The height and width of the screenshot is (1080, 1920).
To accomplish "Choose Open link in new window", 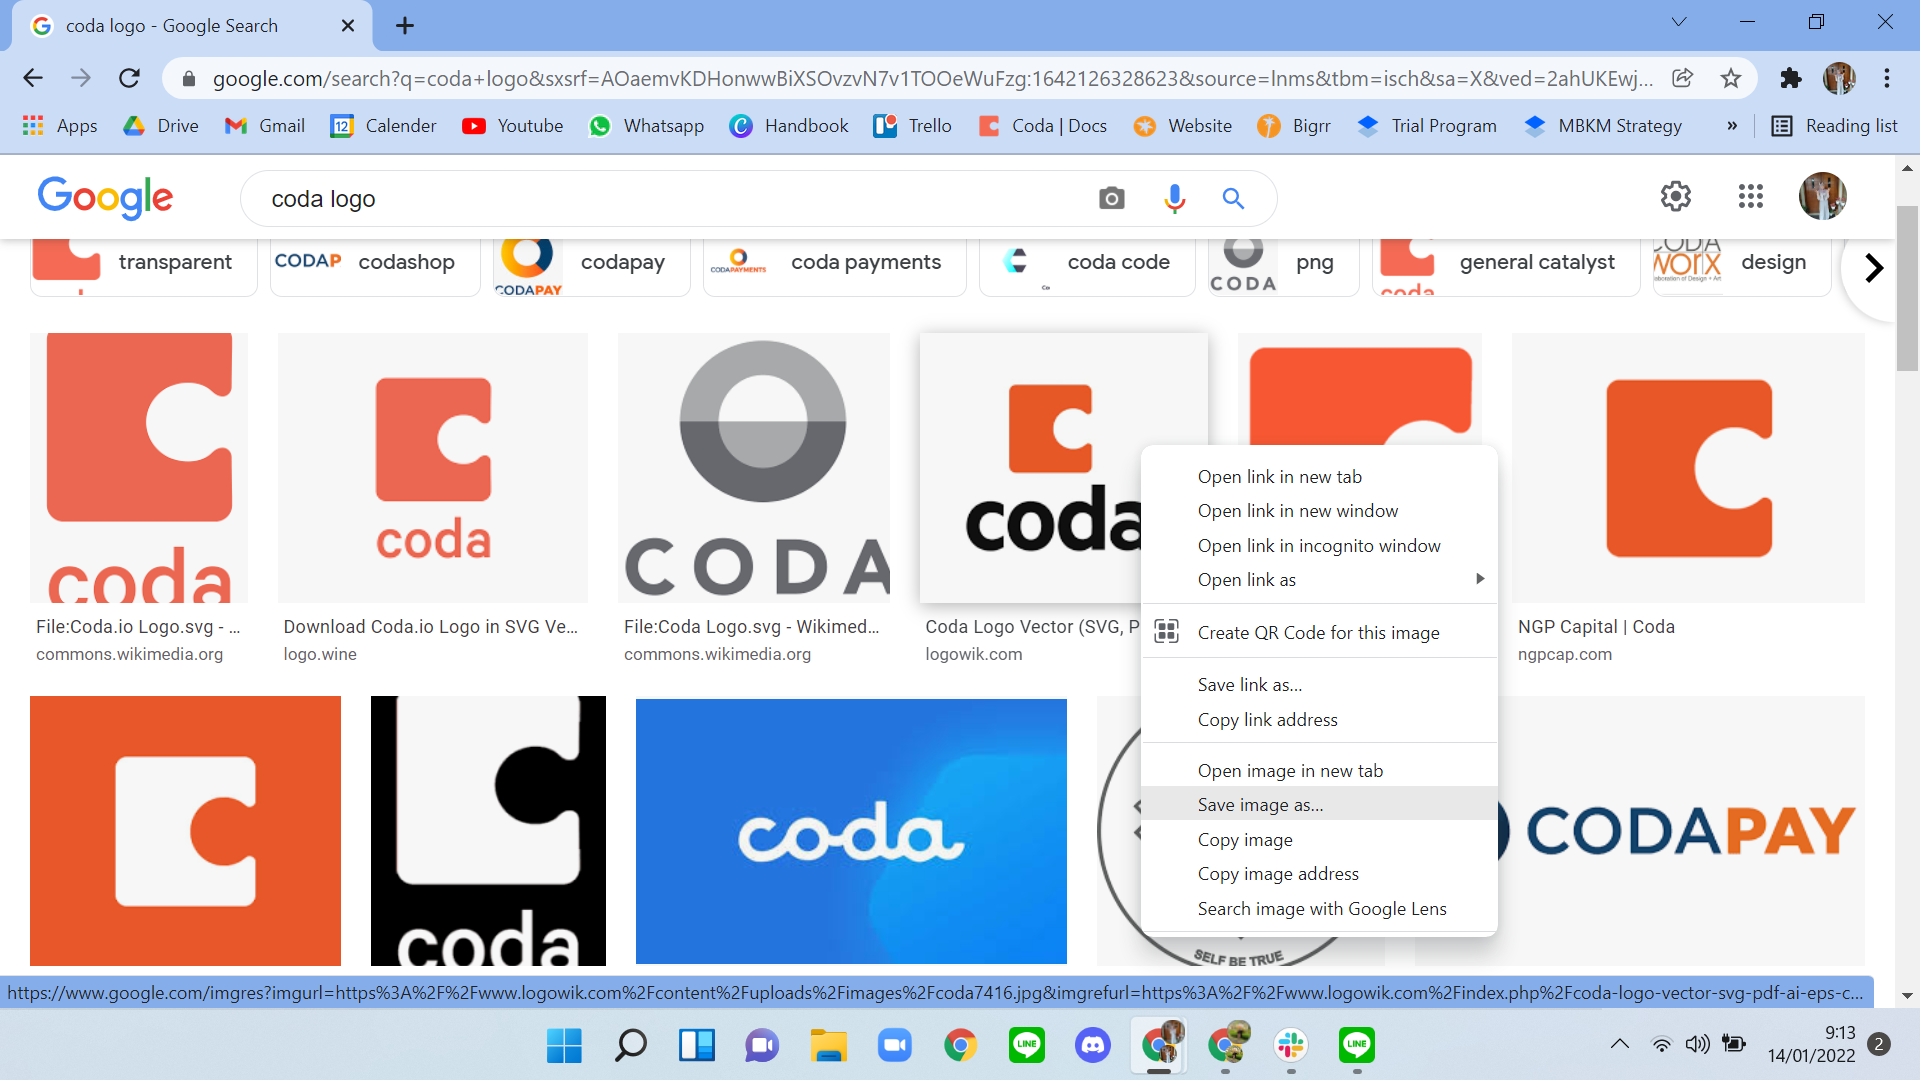I will [1319, 510].
